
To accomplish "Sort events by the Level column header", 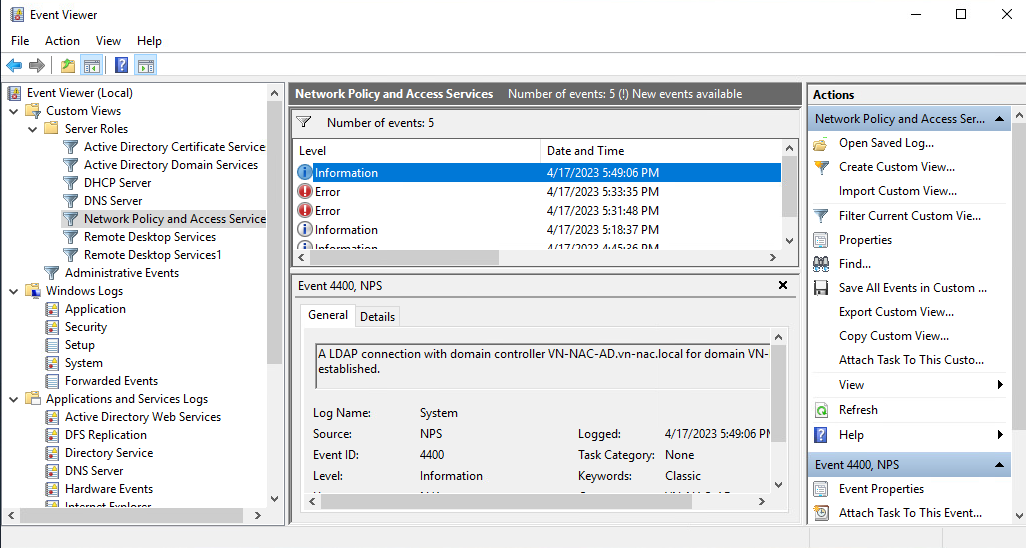I will [416, 151].
